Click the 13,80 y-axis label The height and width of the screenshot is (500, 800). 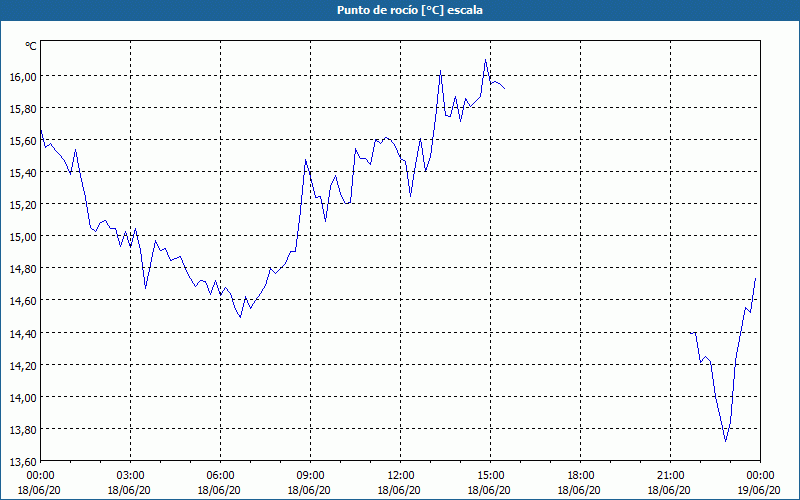point(23,430)
